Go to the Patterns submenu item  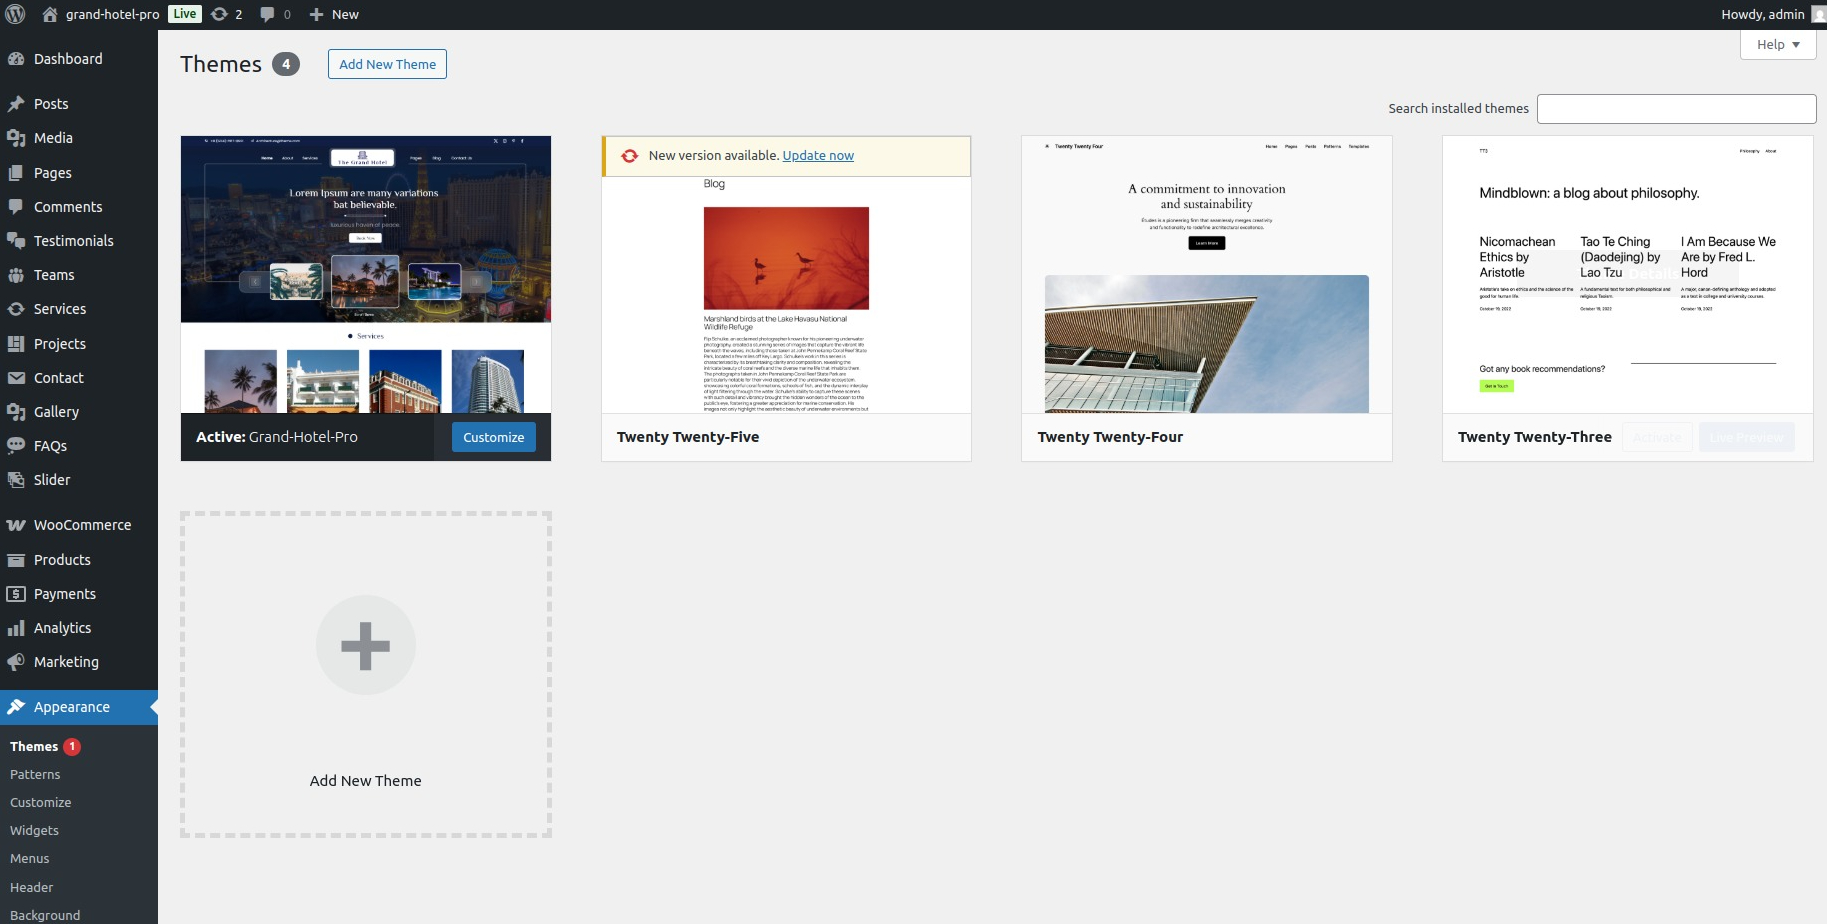[x=35, y=774]
